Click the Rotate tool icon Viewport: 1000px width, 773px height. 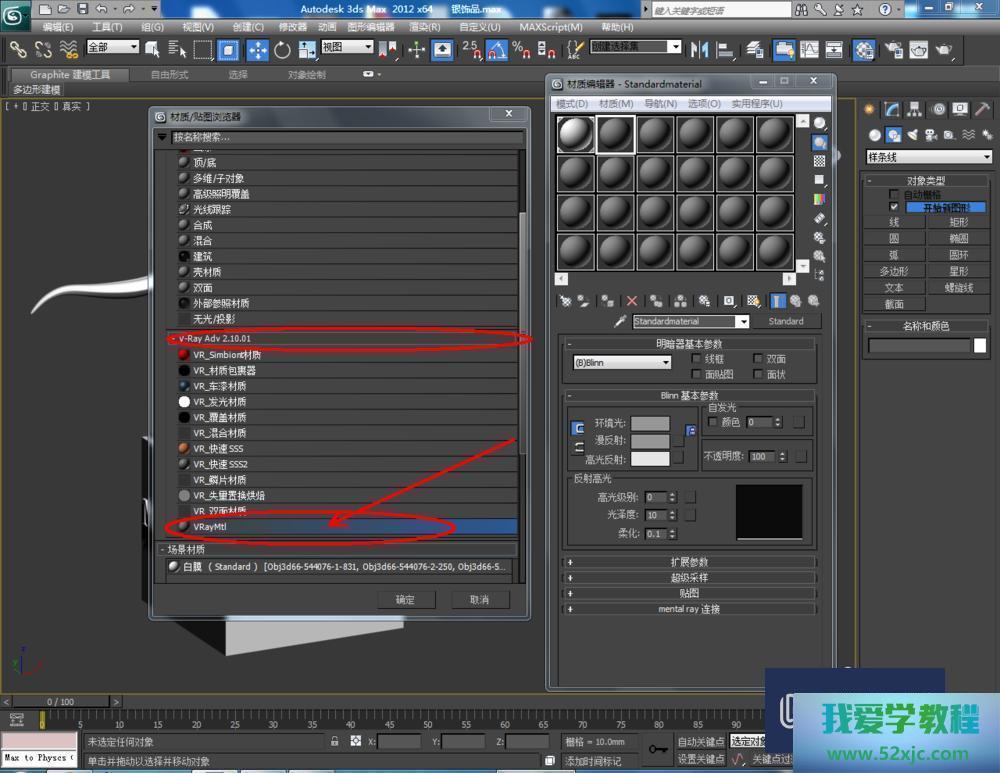pos(282,49)
